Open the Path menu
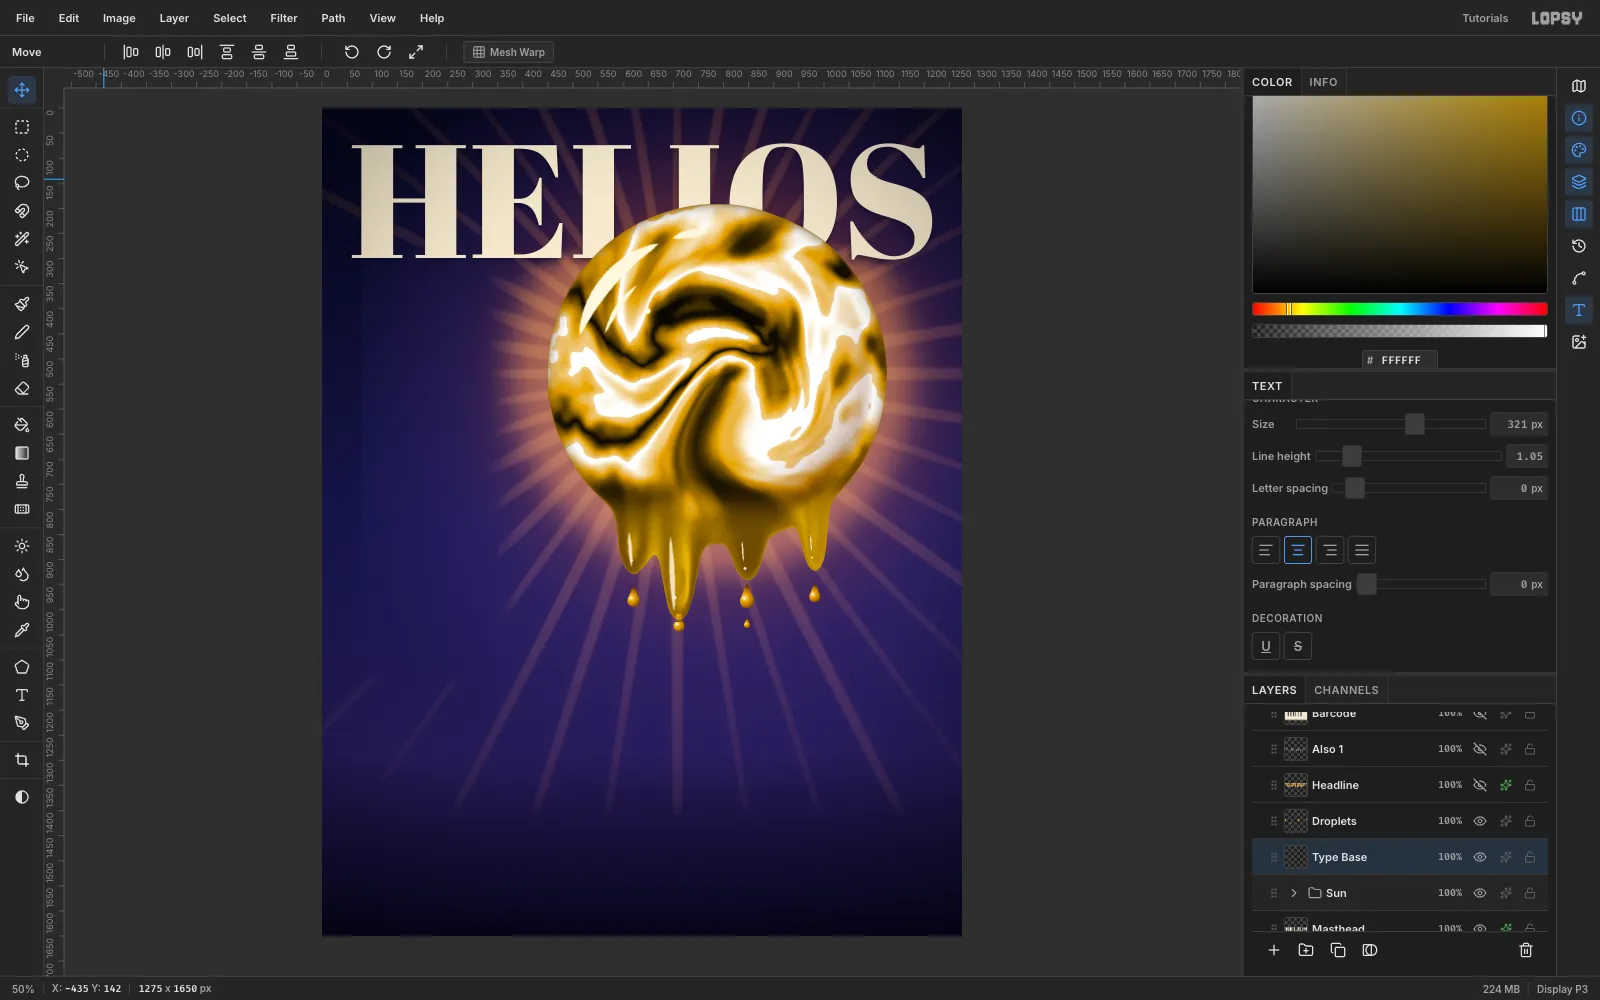 [333, 18]
